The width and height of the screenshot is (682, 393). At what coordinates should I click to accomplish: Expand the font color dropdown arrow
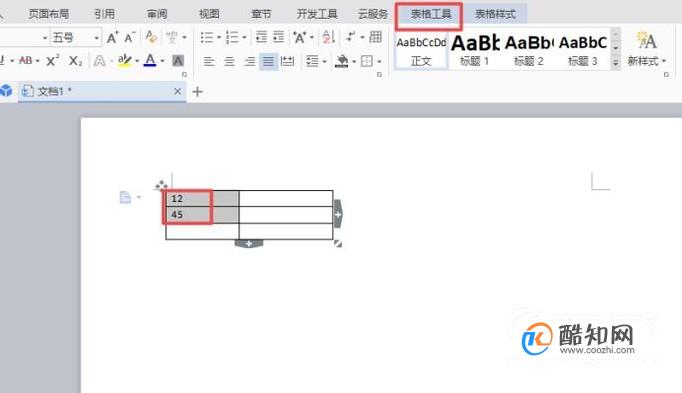coord(162,61)
